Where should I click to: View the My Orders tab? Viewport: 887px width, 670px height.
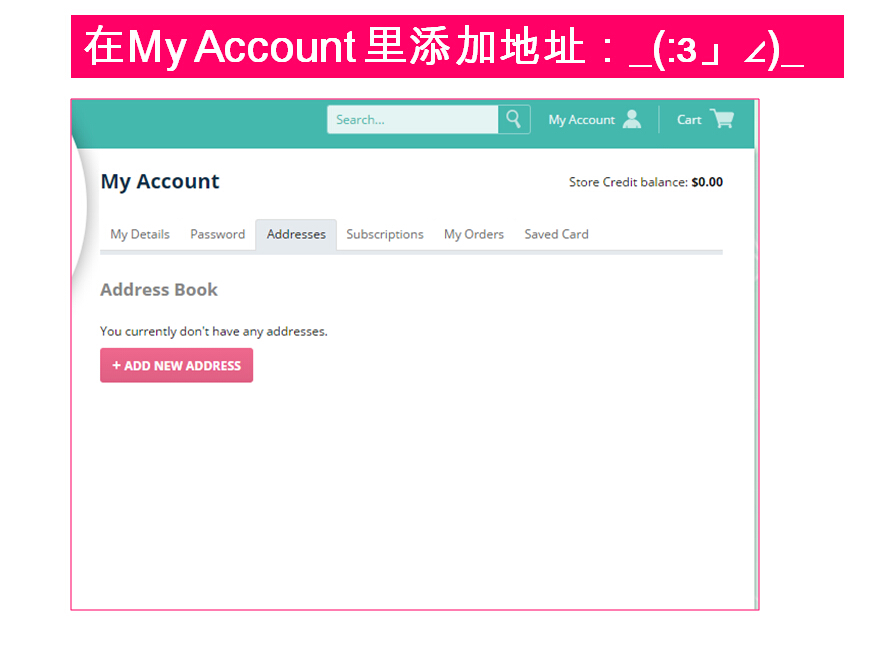pos(474,234)
